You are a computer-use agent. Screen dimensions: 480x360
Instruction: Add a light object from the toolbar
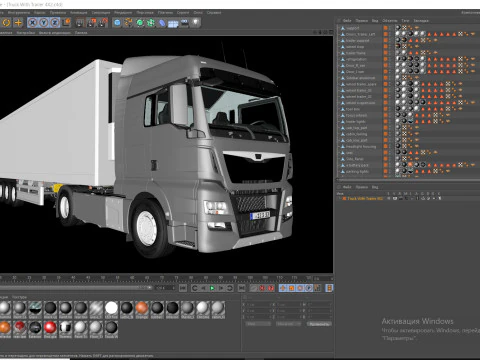pyautogui.click(x=196, y=23)
